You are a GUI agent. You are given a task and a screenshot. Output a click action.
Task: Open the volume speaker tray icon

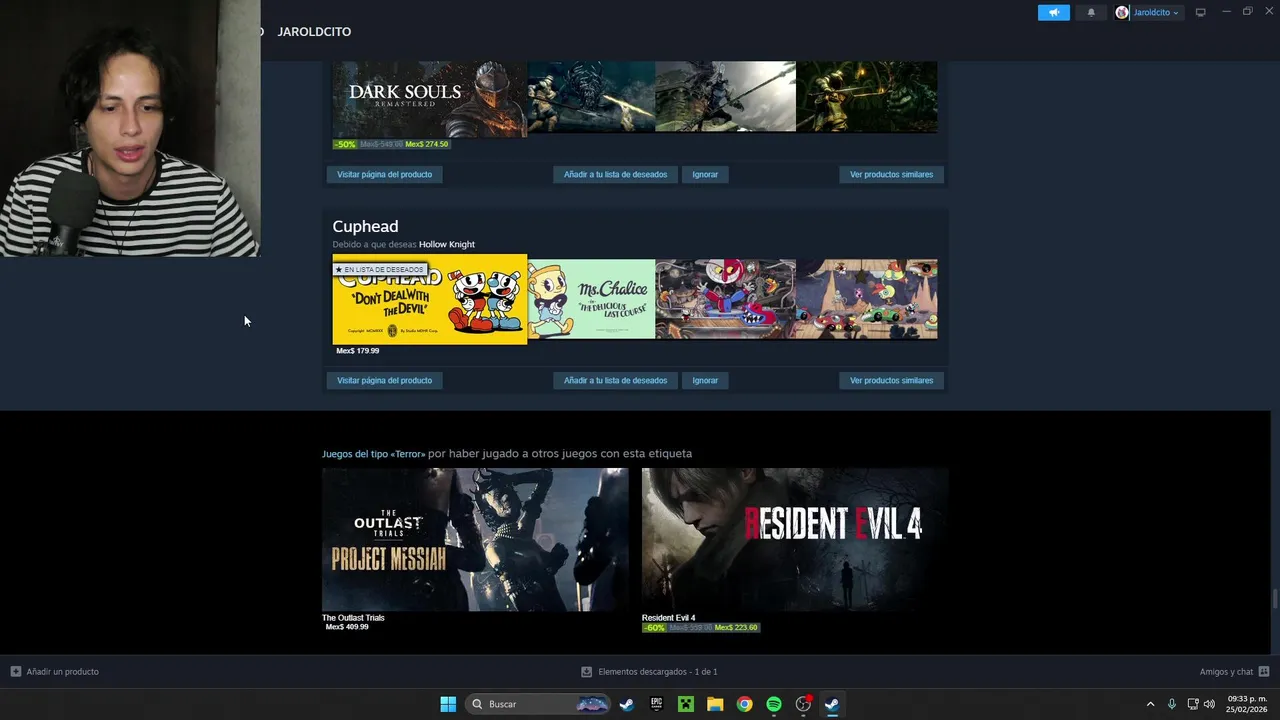1209,704
